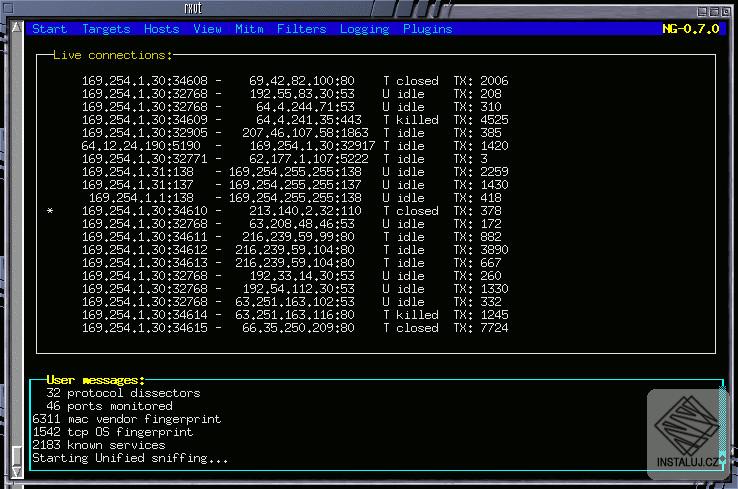Select connection from 64.12.24.190:5190
The width and height of the screenshot is (738, 489).
[295, 146]
